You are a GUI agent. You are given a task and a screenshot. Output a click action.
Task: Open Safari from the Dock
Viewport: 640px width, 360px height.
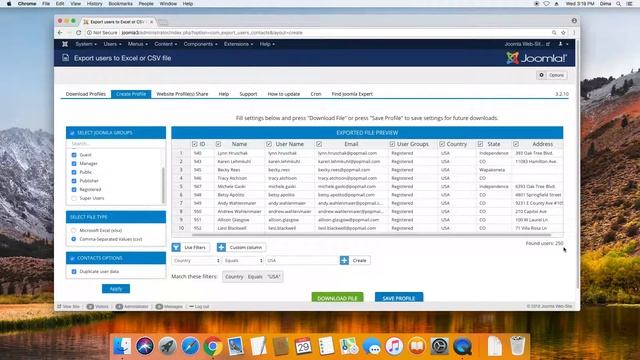(190, 346)
